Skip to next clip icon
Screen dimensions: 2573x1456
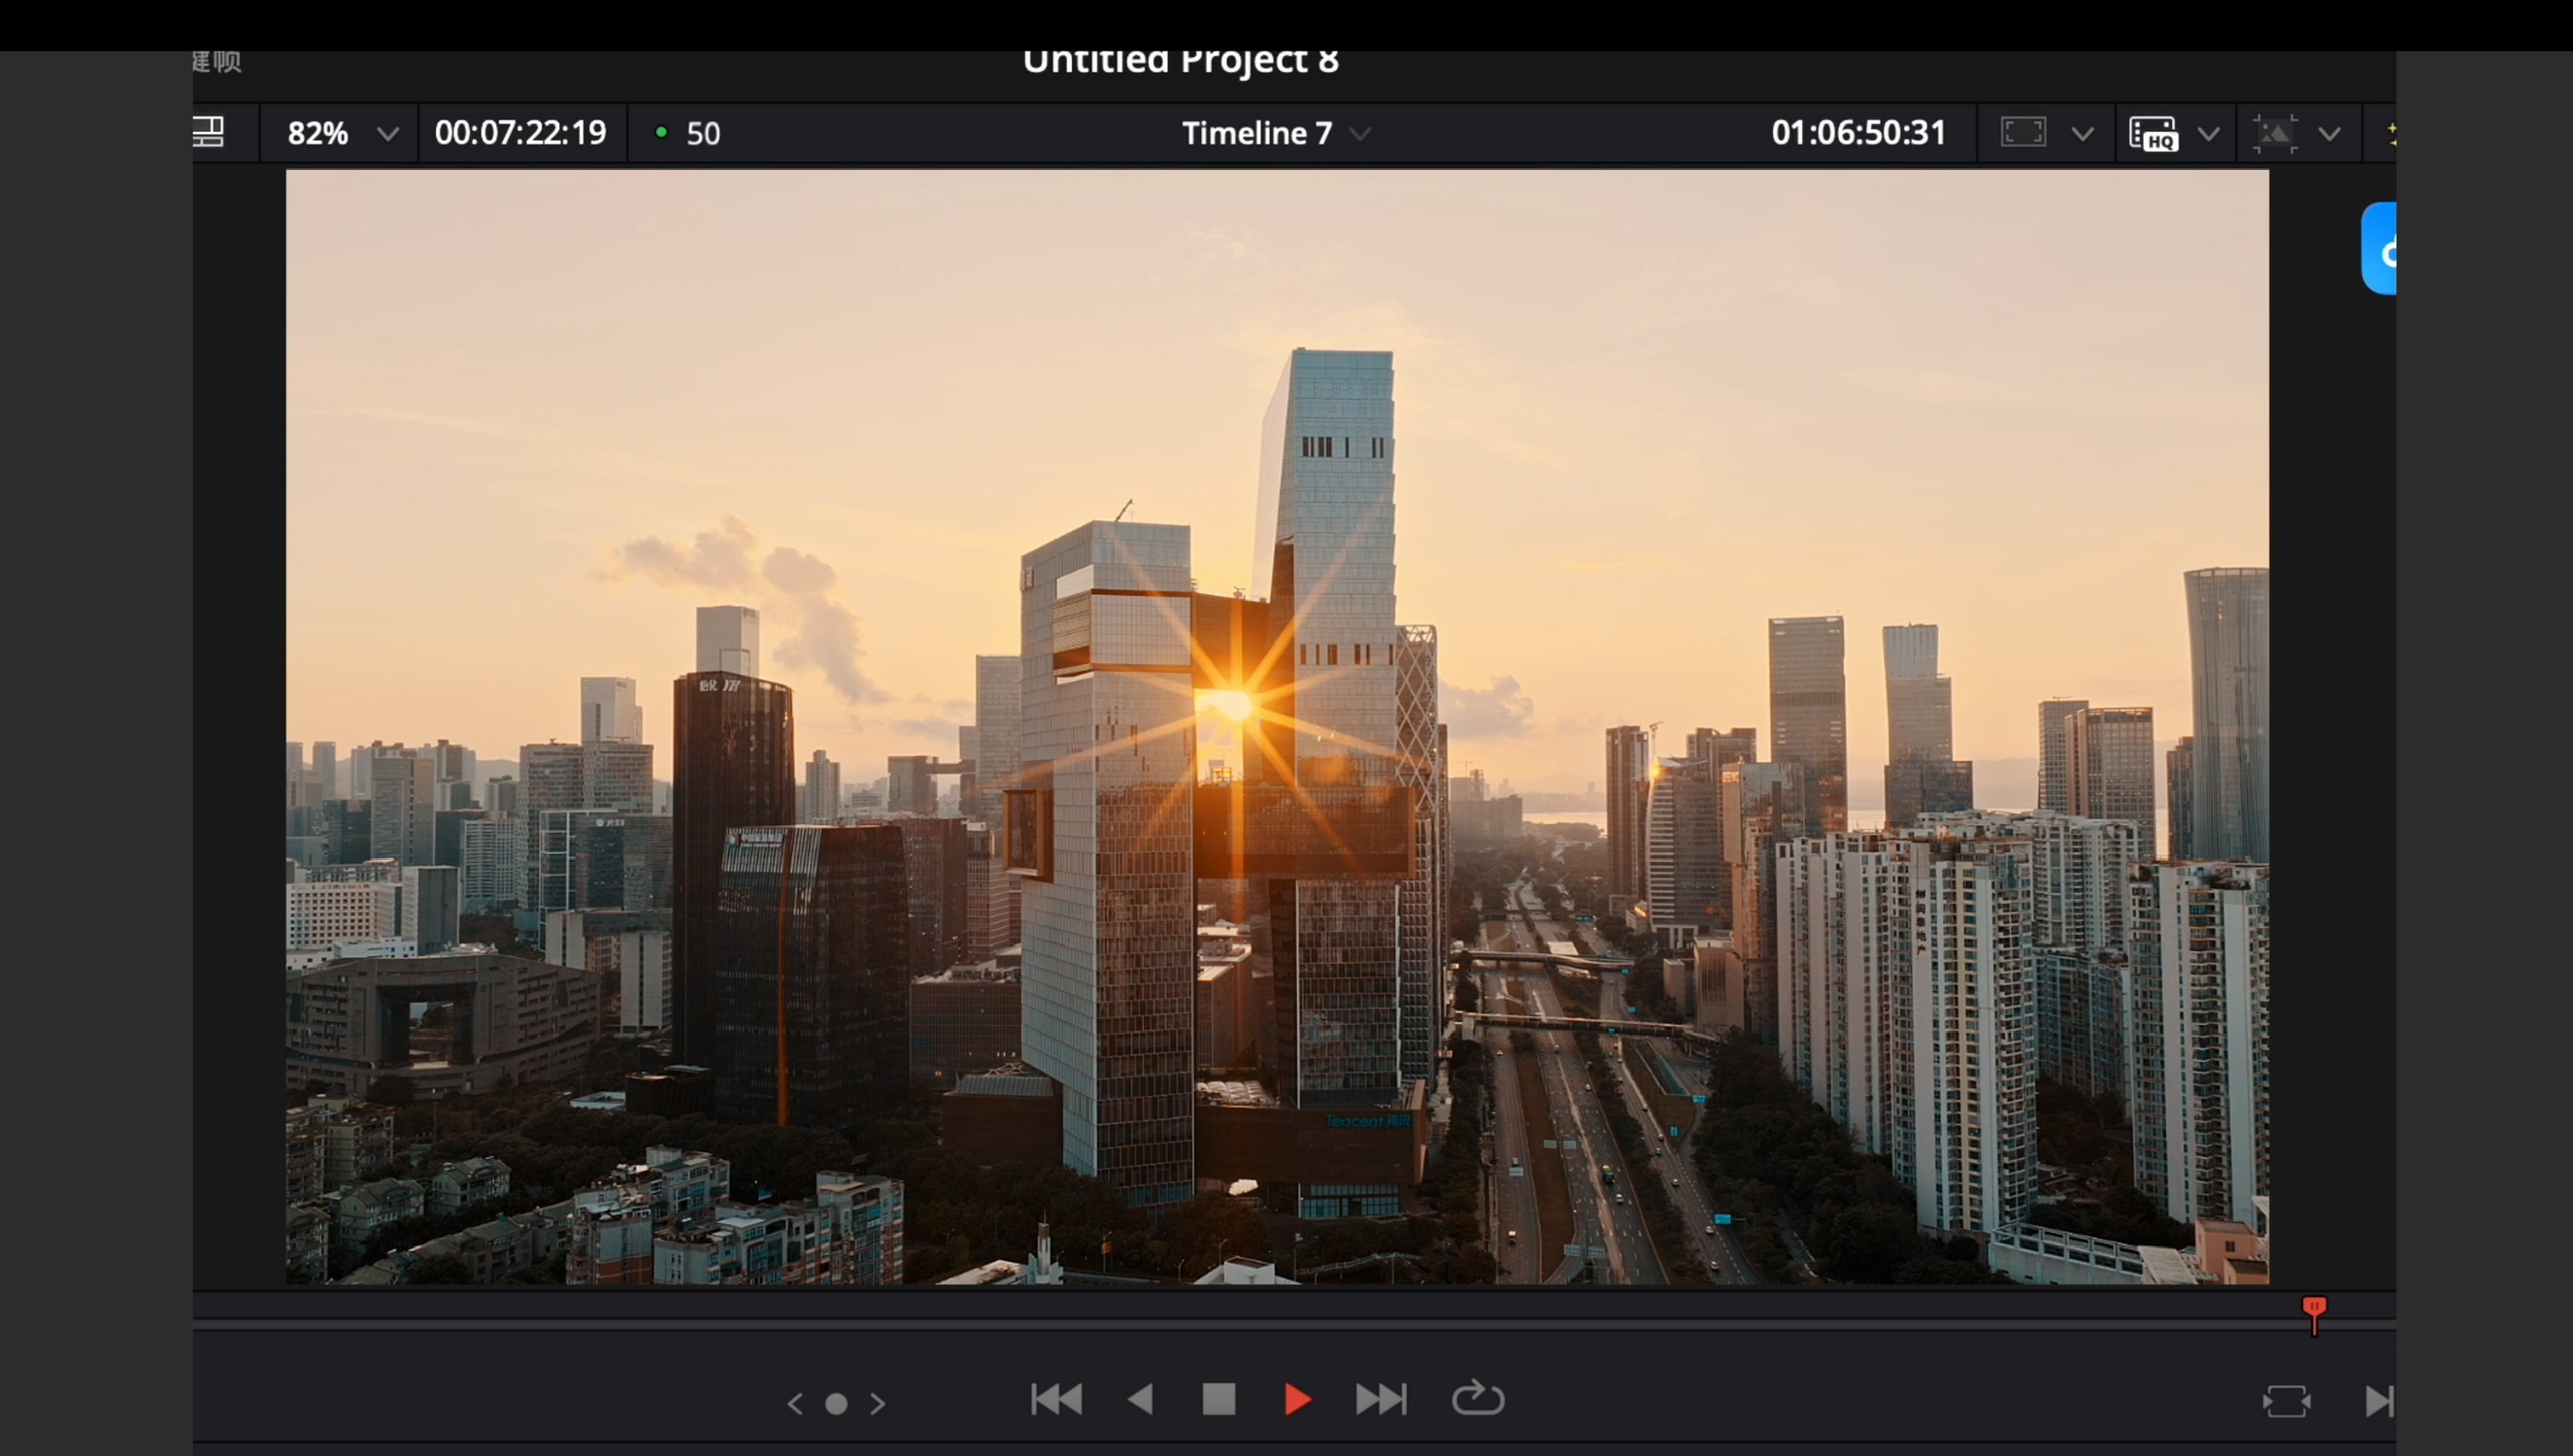tap(1381, 1399)
